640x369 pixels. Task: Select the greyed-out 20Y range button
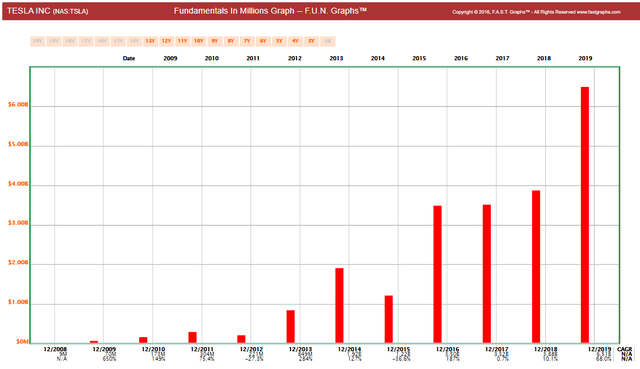click(x=38, y=41)
